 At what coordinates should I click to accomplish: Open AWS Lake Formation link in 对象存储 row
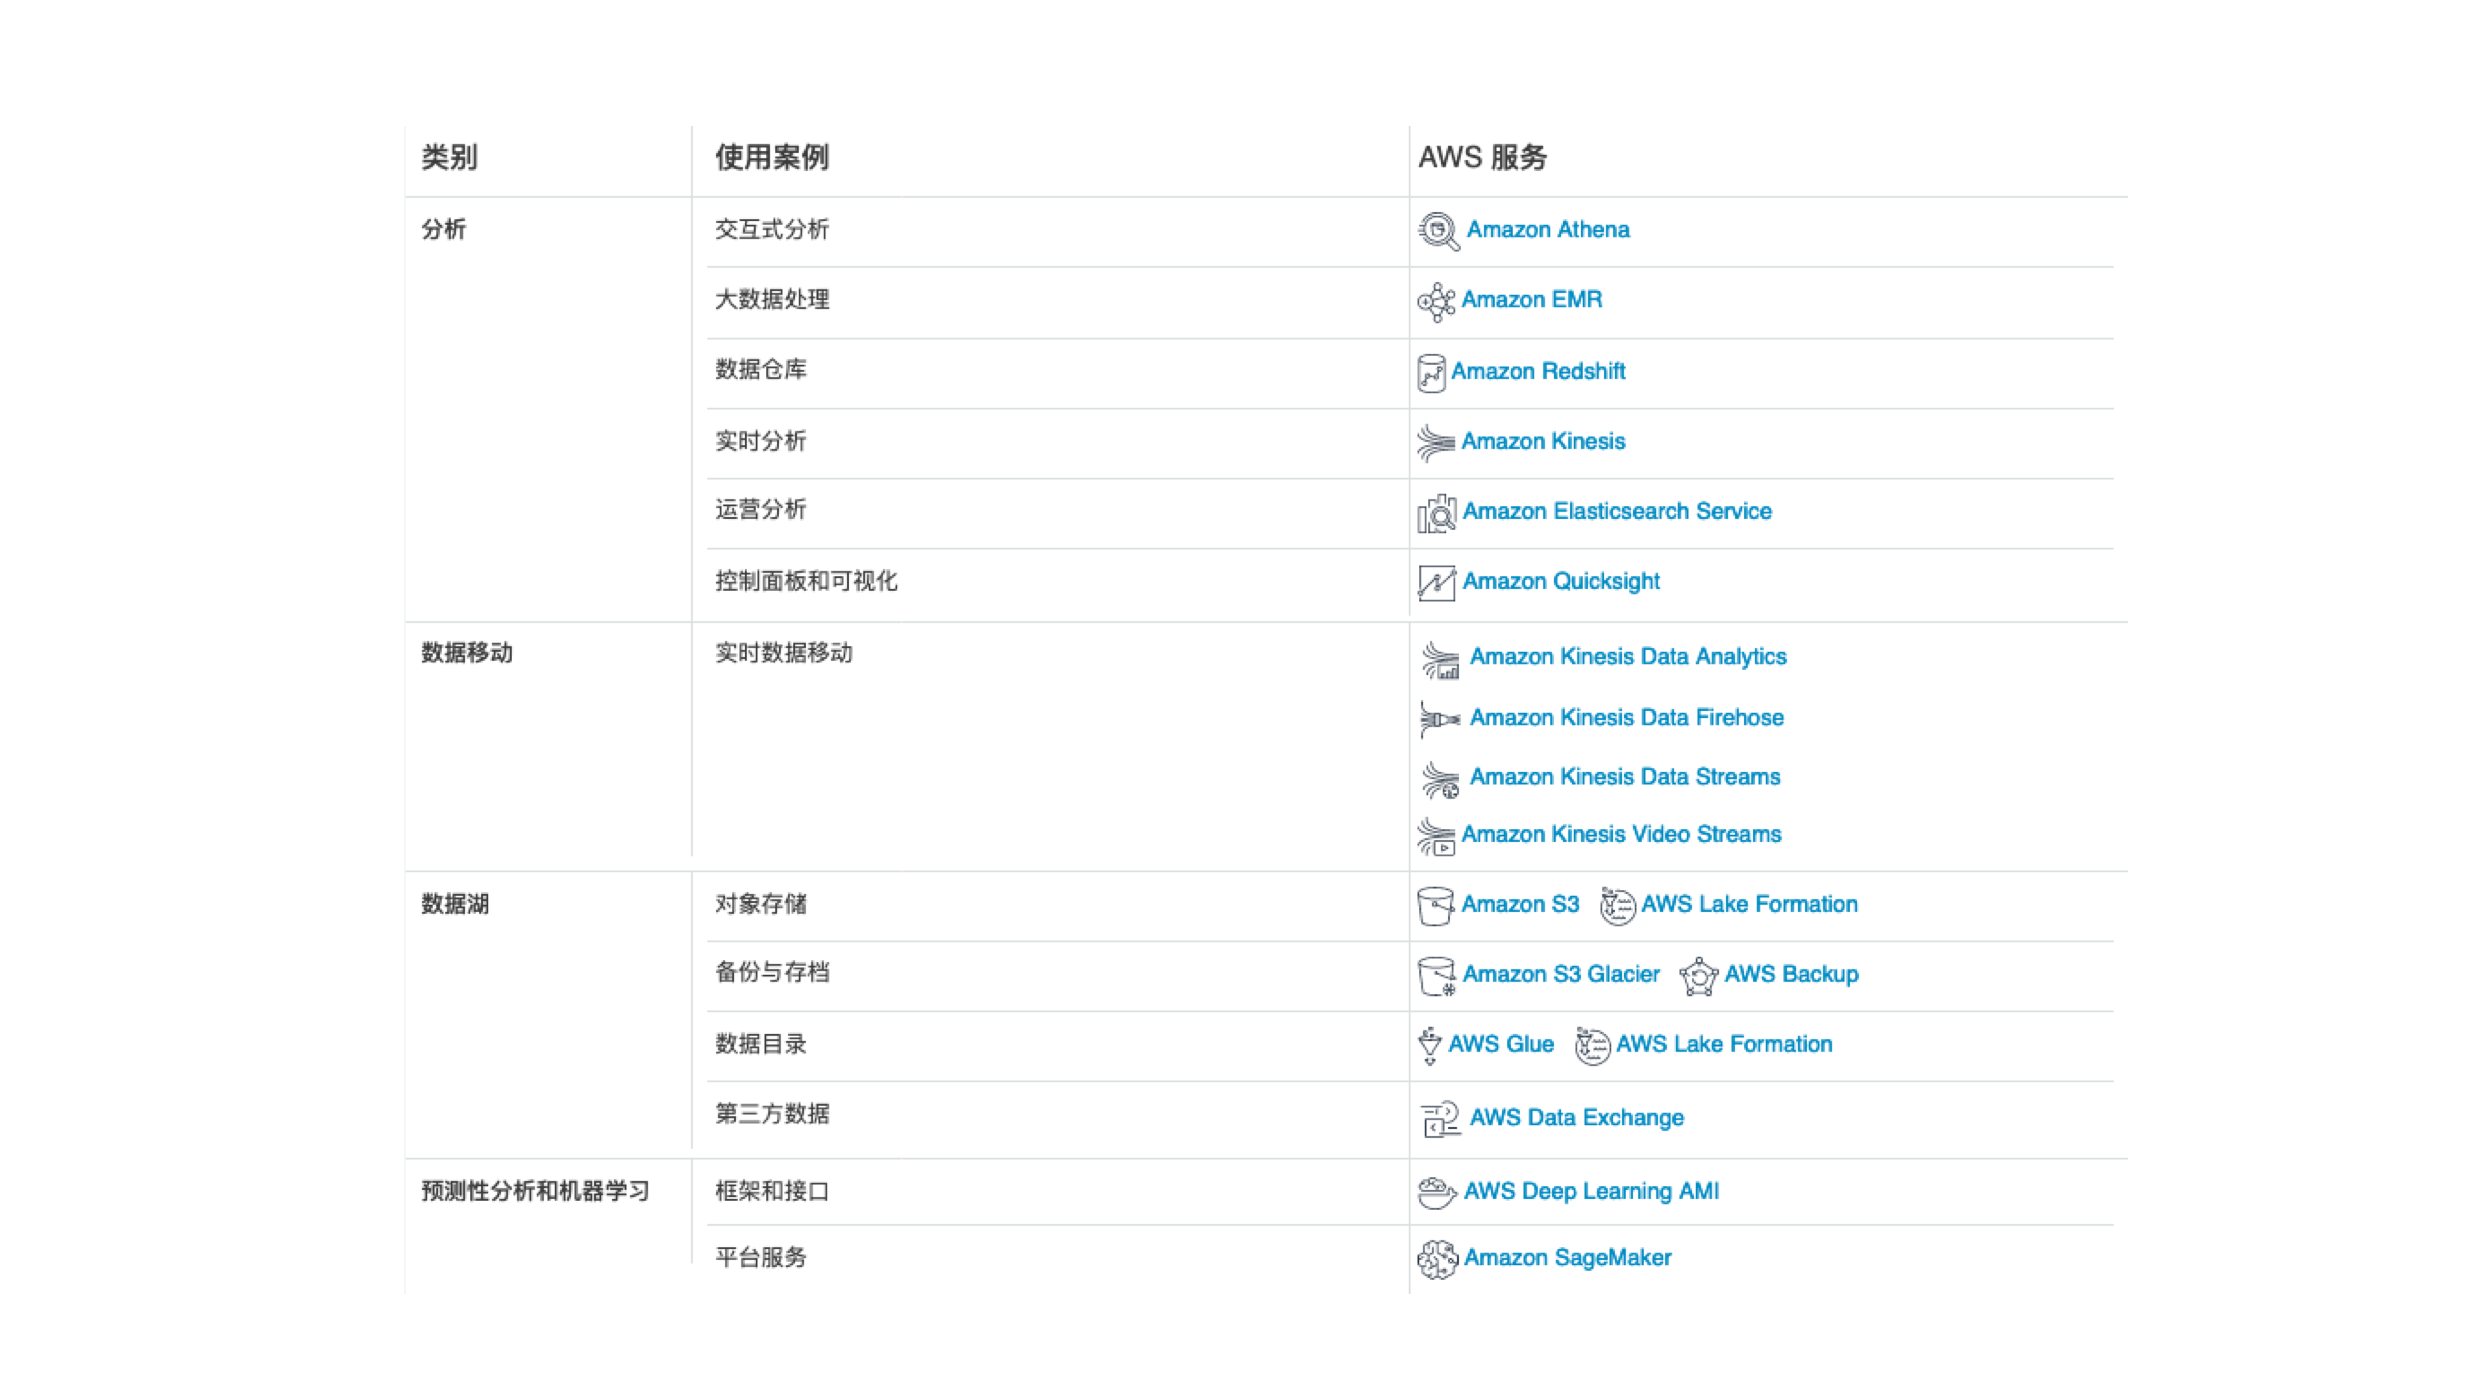point(1748,904)
